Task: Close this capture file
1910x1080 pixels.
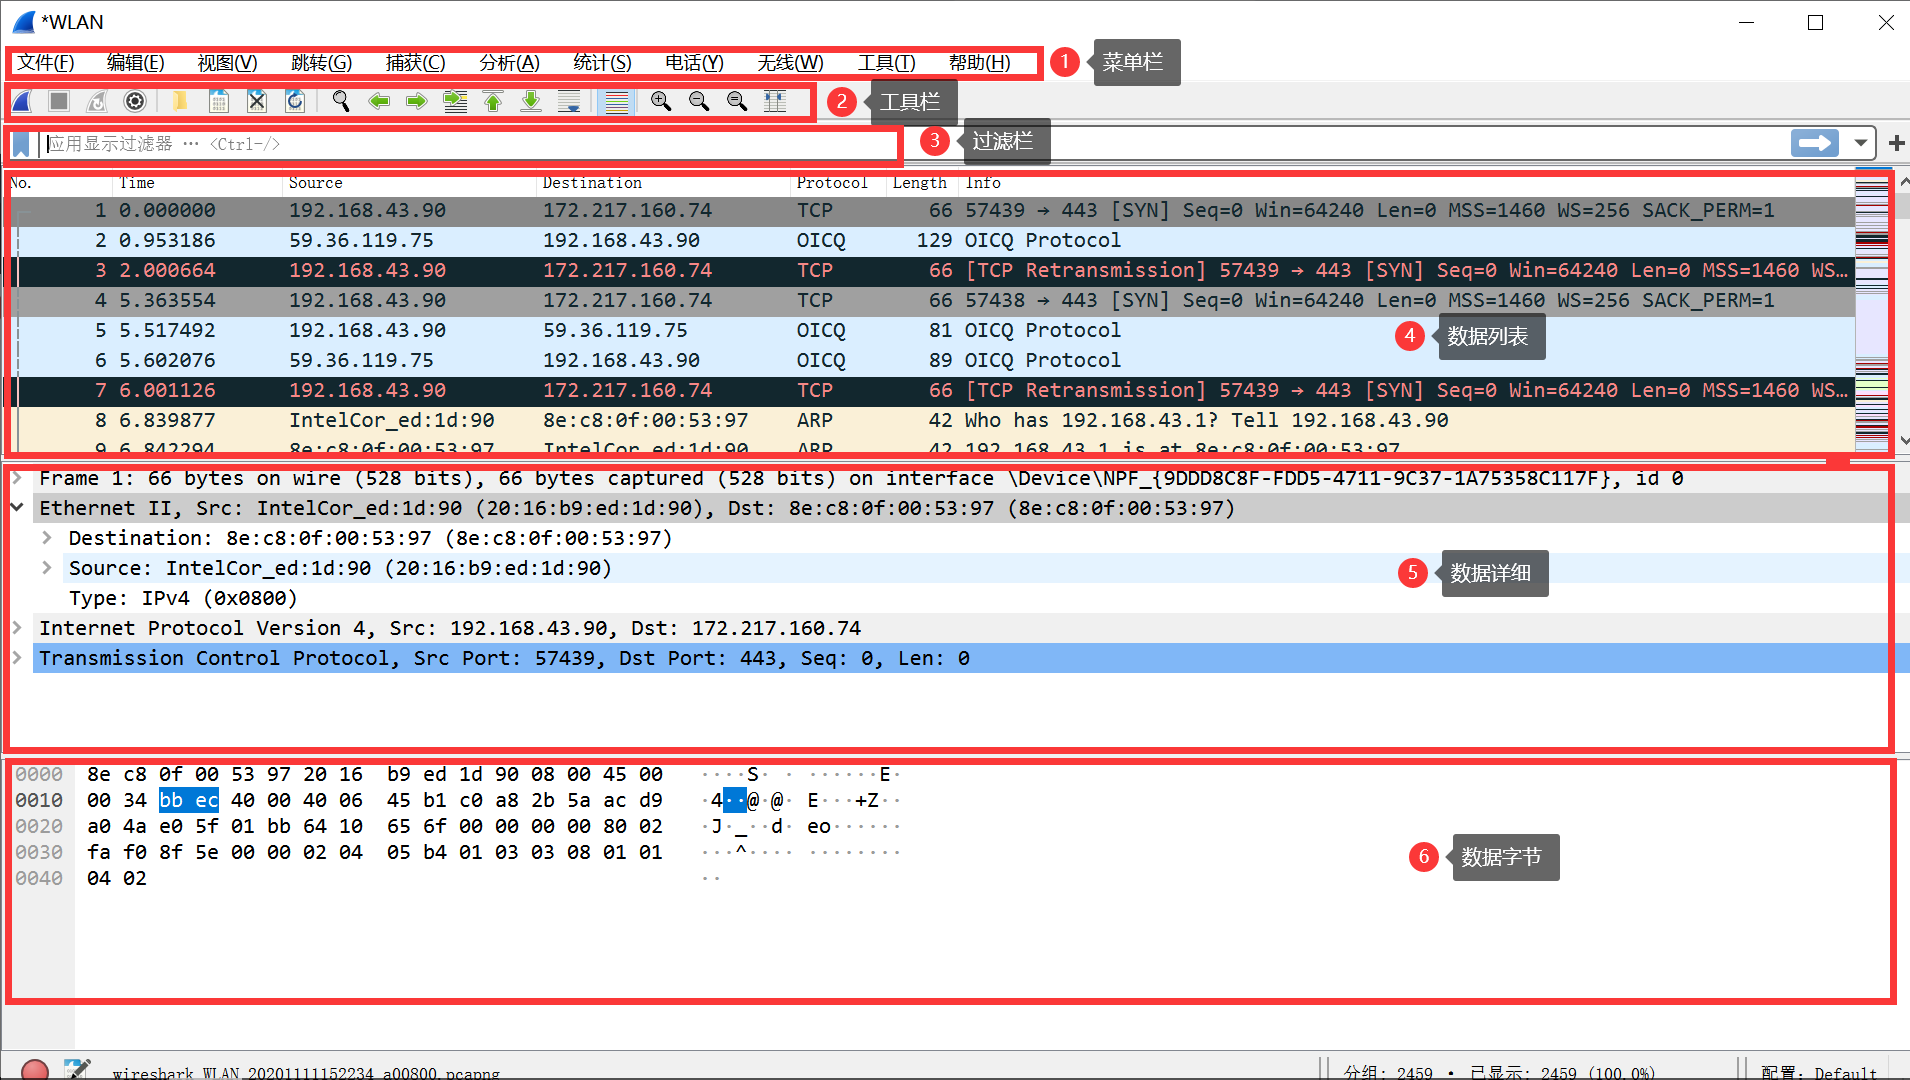Action: (x=257, y=101)
